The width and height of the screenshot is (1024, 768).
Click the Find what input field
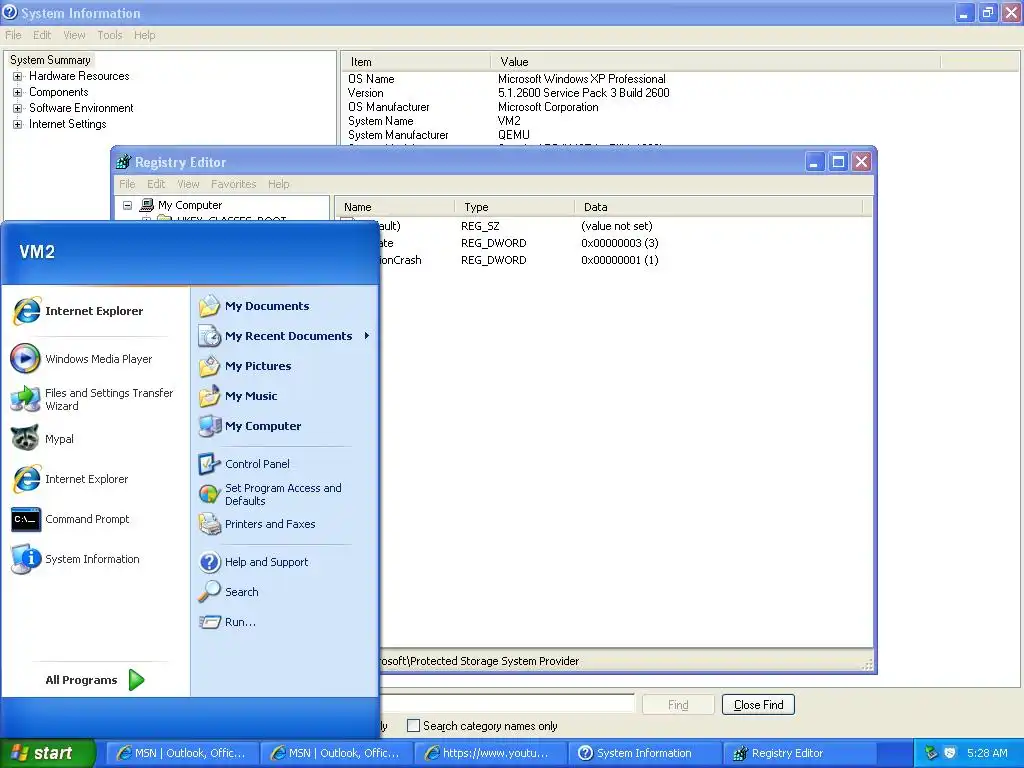pos(507,704)
